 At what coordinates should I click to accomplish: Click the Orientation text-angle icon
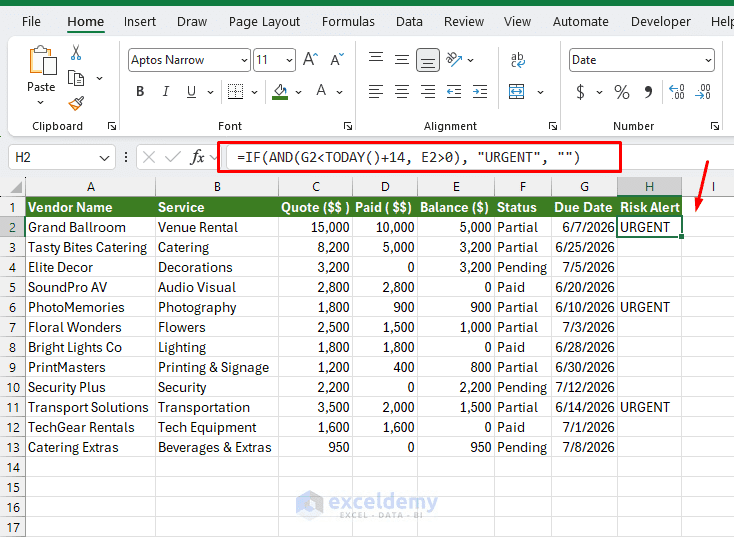454,59
